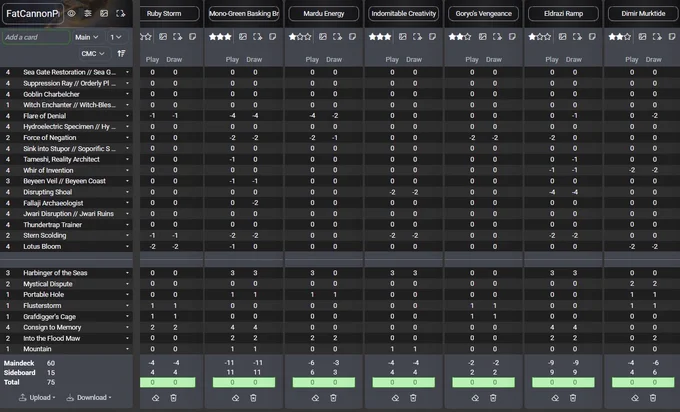This screenshot has height=412, width=680.
Task: Select the Indomitable Creativity matchup header
Action: click(403, 13)
